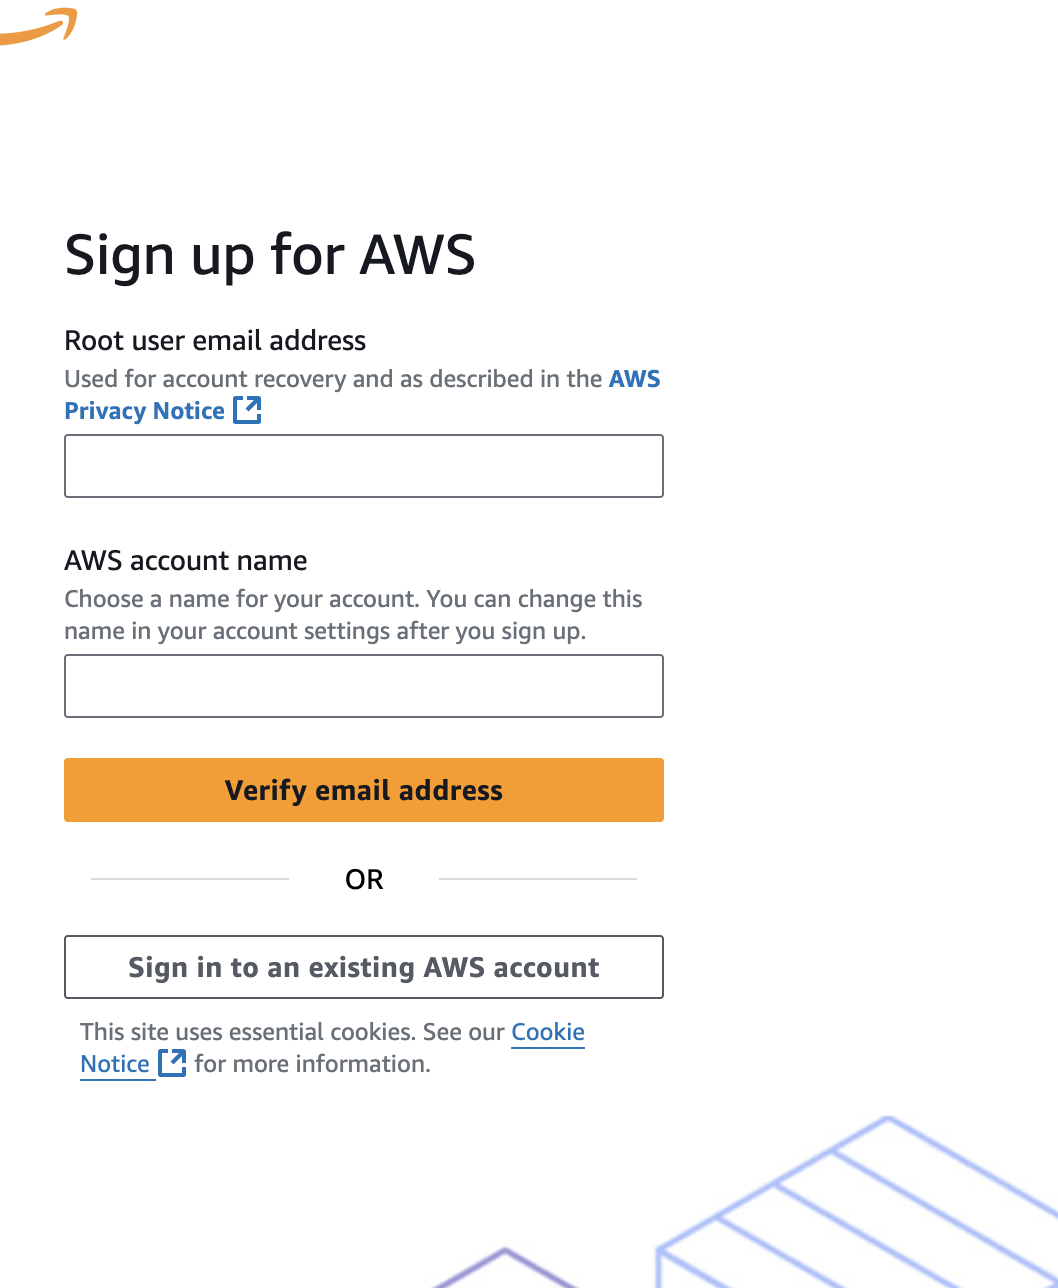Viewport: 1058px width, 1288px height.
Task: Select Sign in to an existing AWS account
Action: point(363,967)
